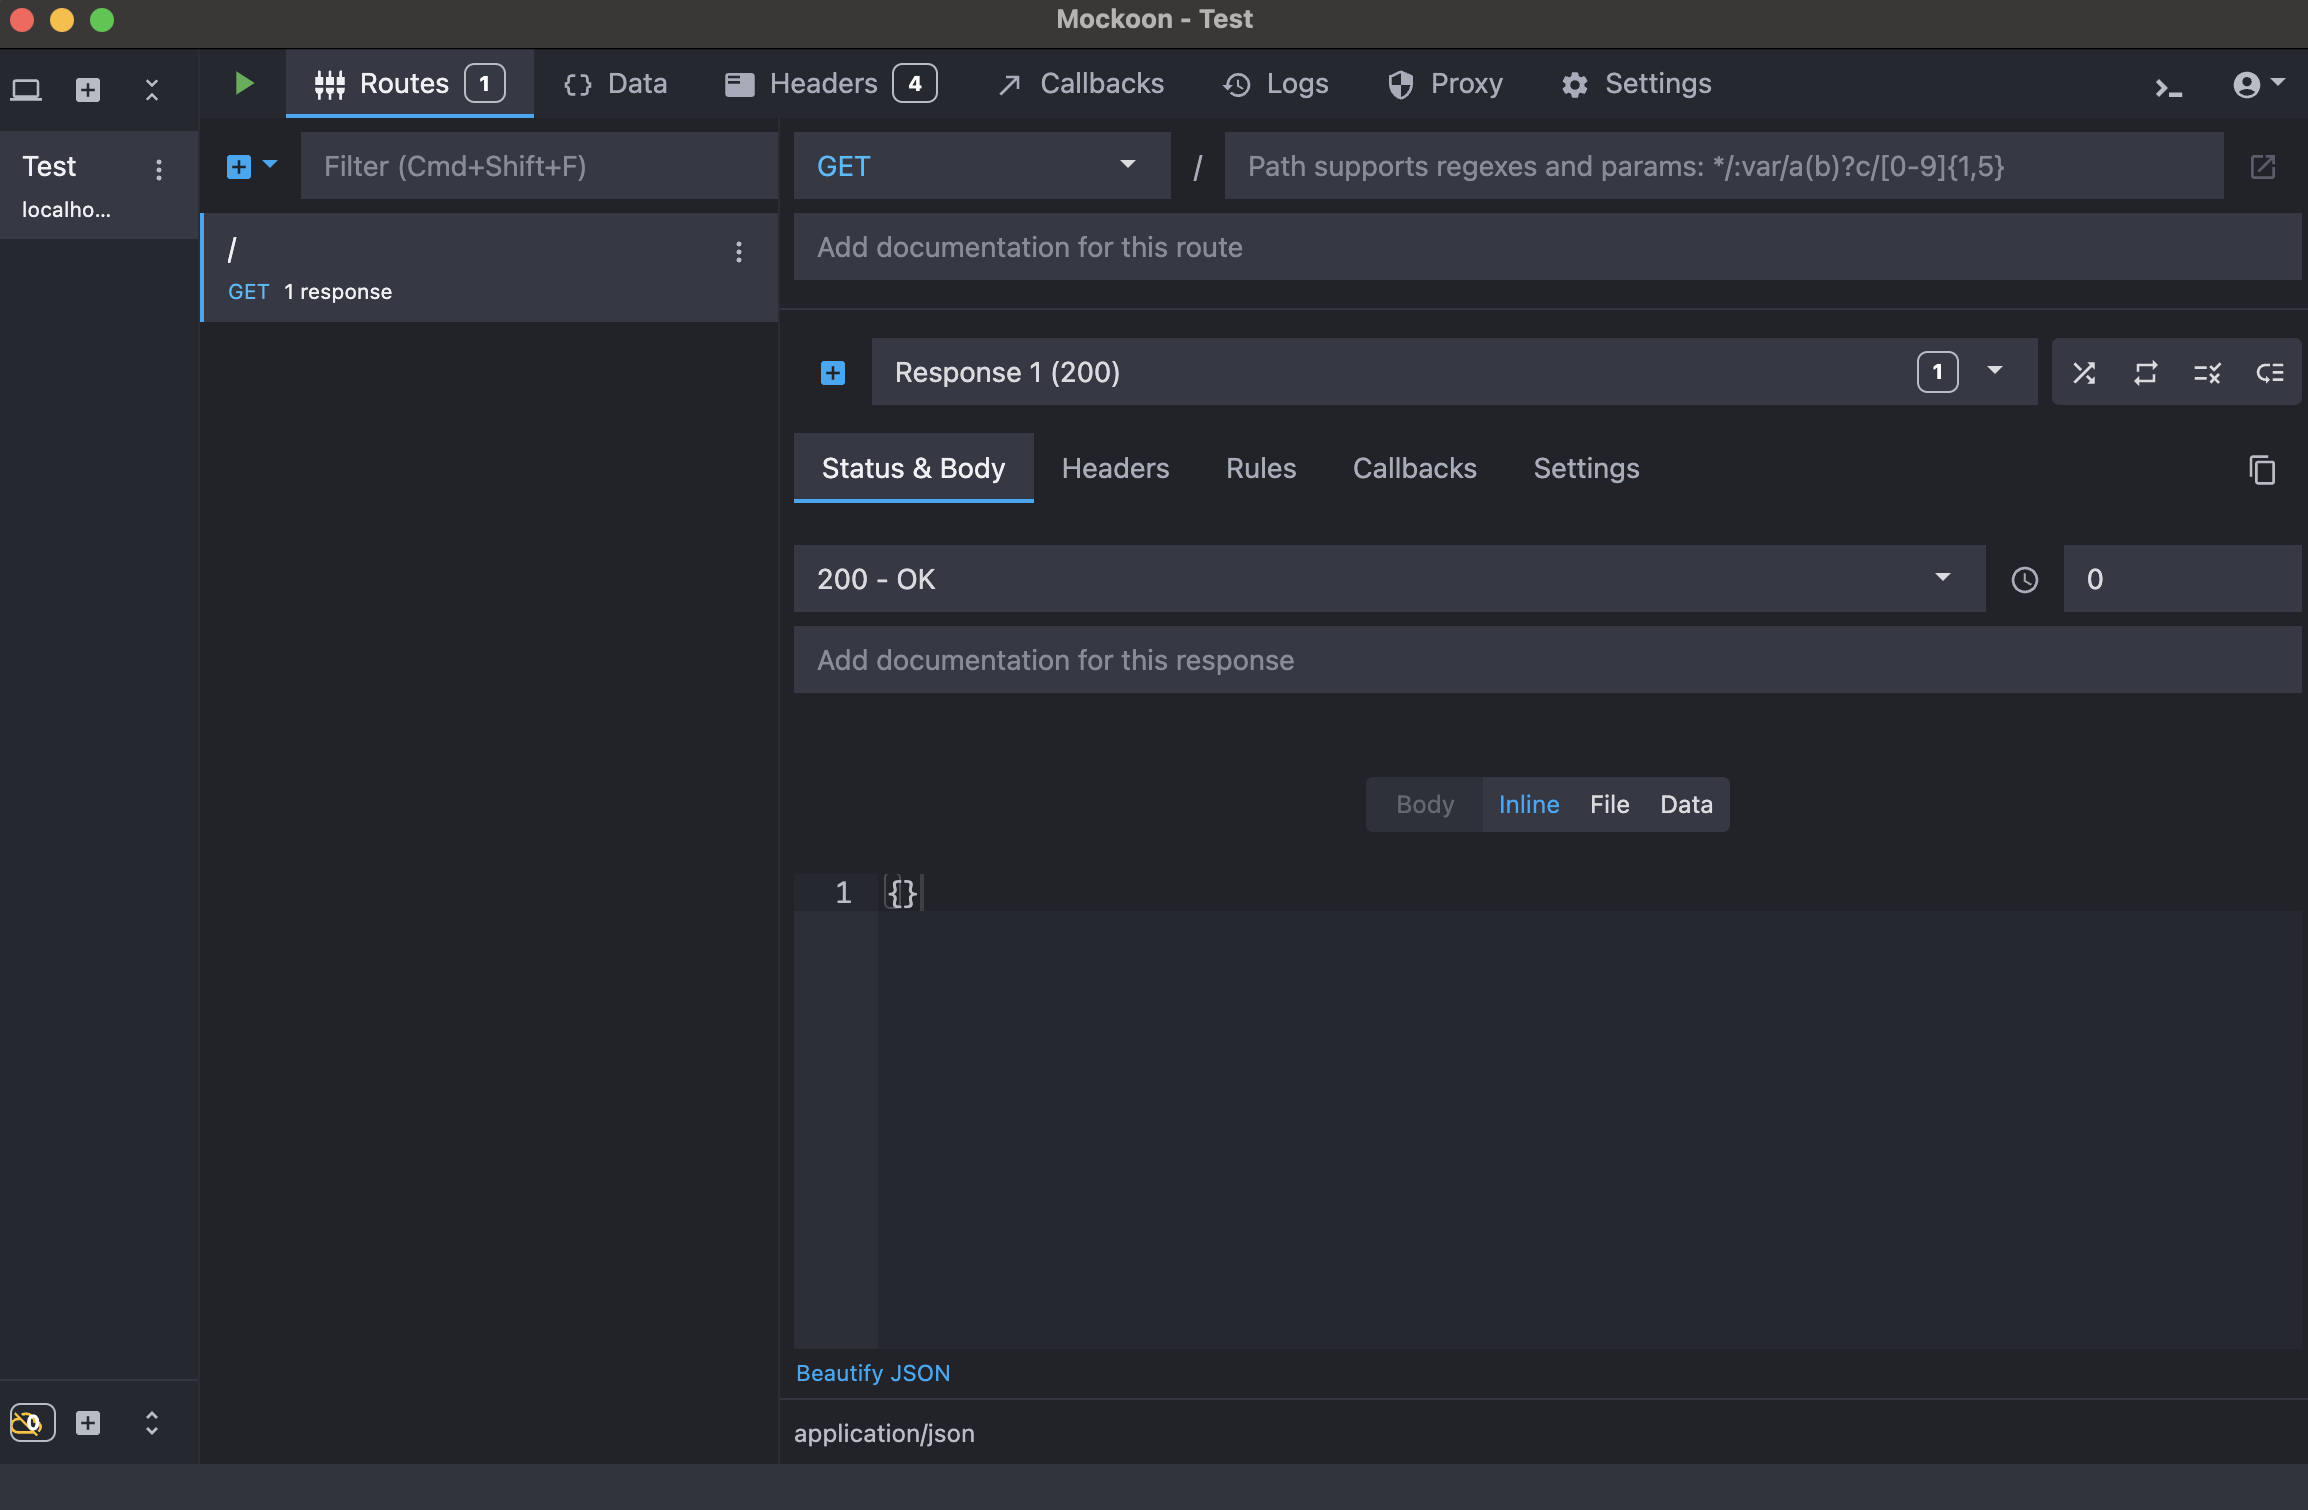Open the 200 - OK status dropdown

pyautogui.click(x=1388, y=579)
